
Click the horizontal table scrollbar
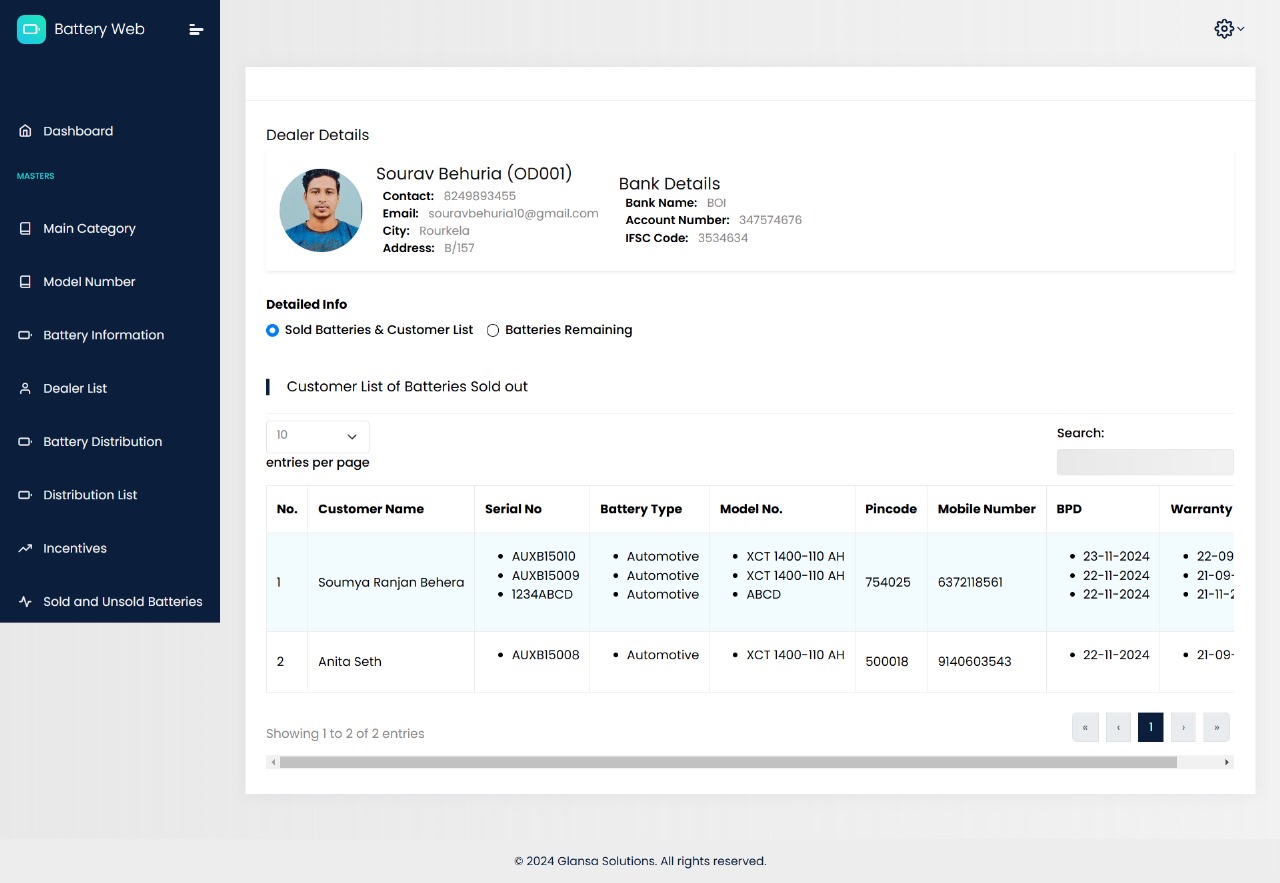coord(728,762)
